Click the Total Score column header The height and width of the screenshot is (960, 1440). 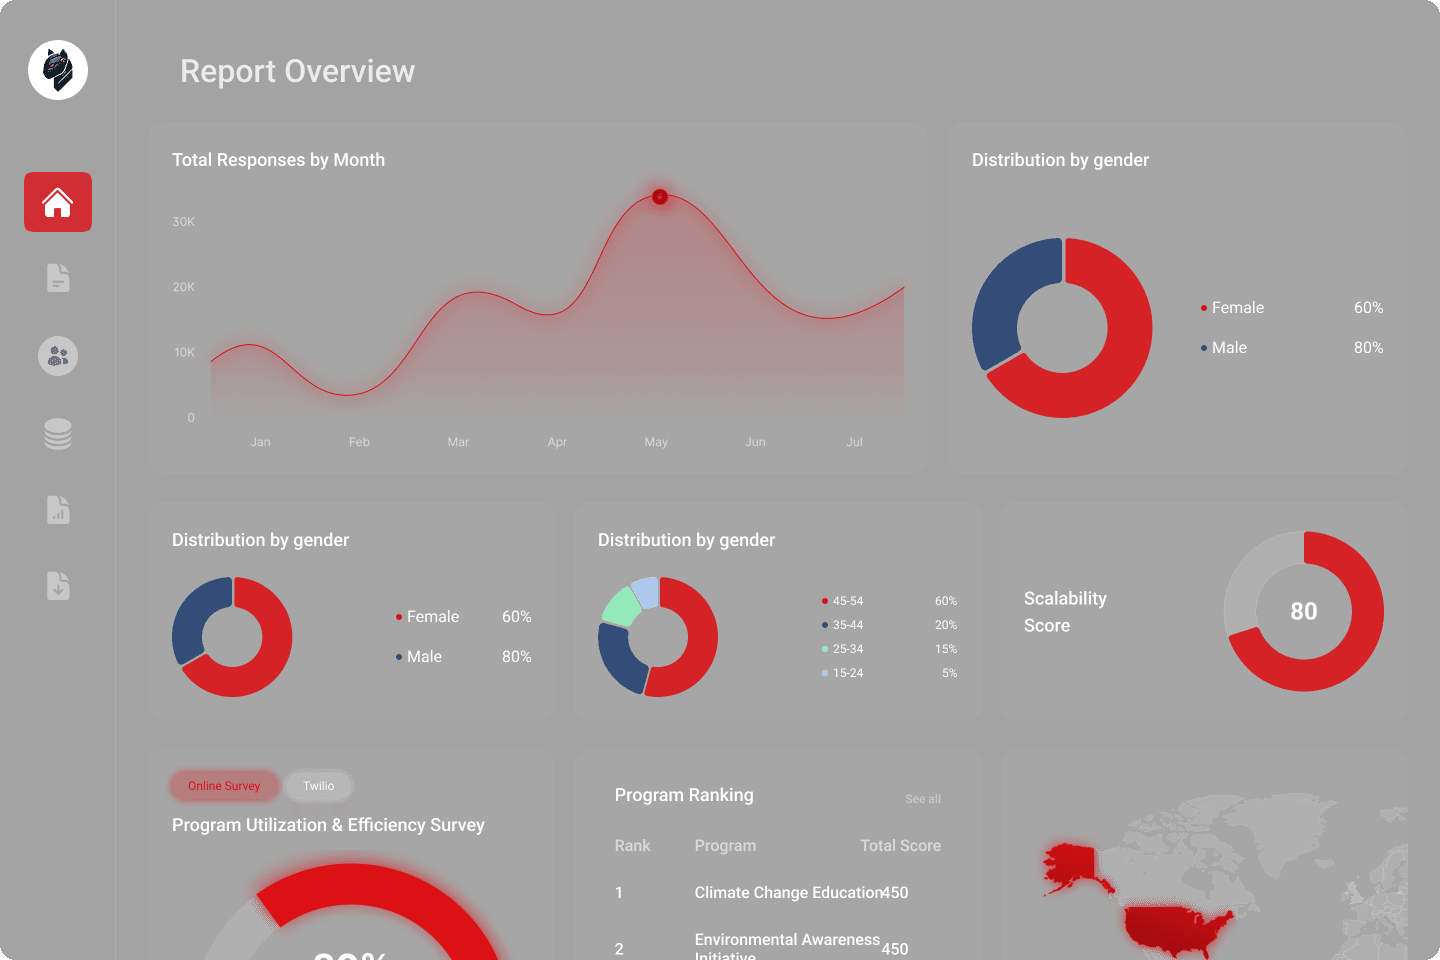pyautogui.click(x=901, y=846)
